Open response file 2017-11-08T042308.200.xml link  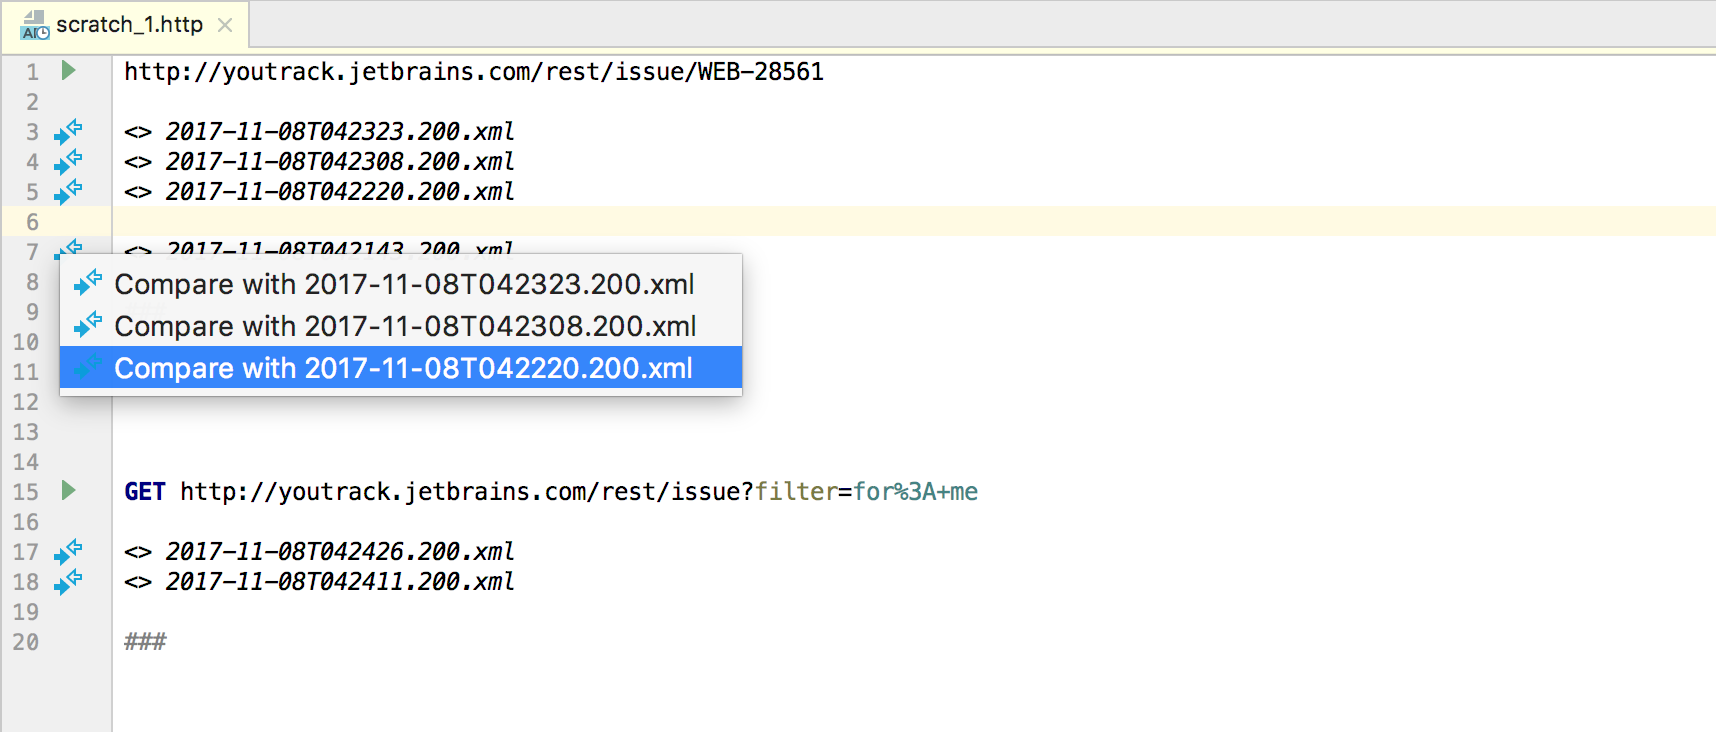(x=340, y=161)
